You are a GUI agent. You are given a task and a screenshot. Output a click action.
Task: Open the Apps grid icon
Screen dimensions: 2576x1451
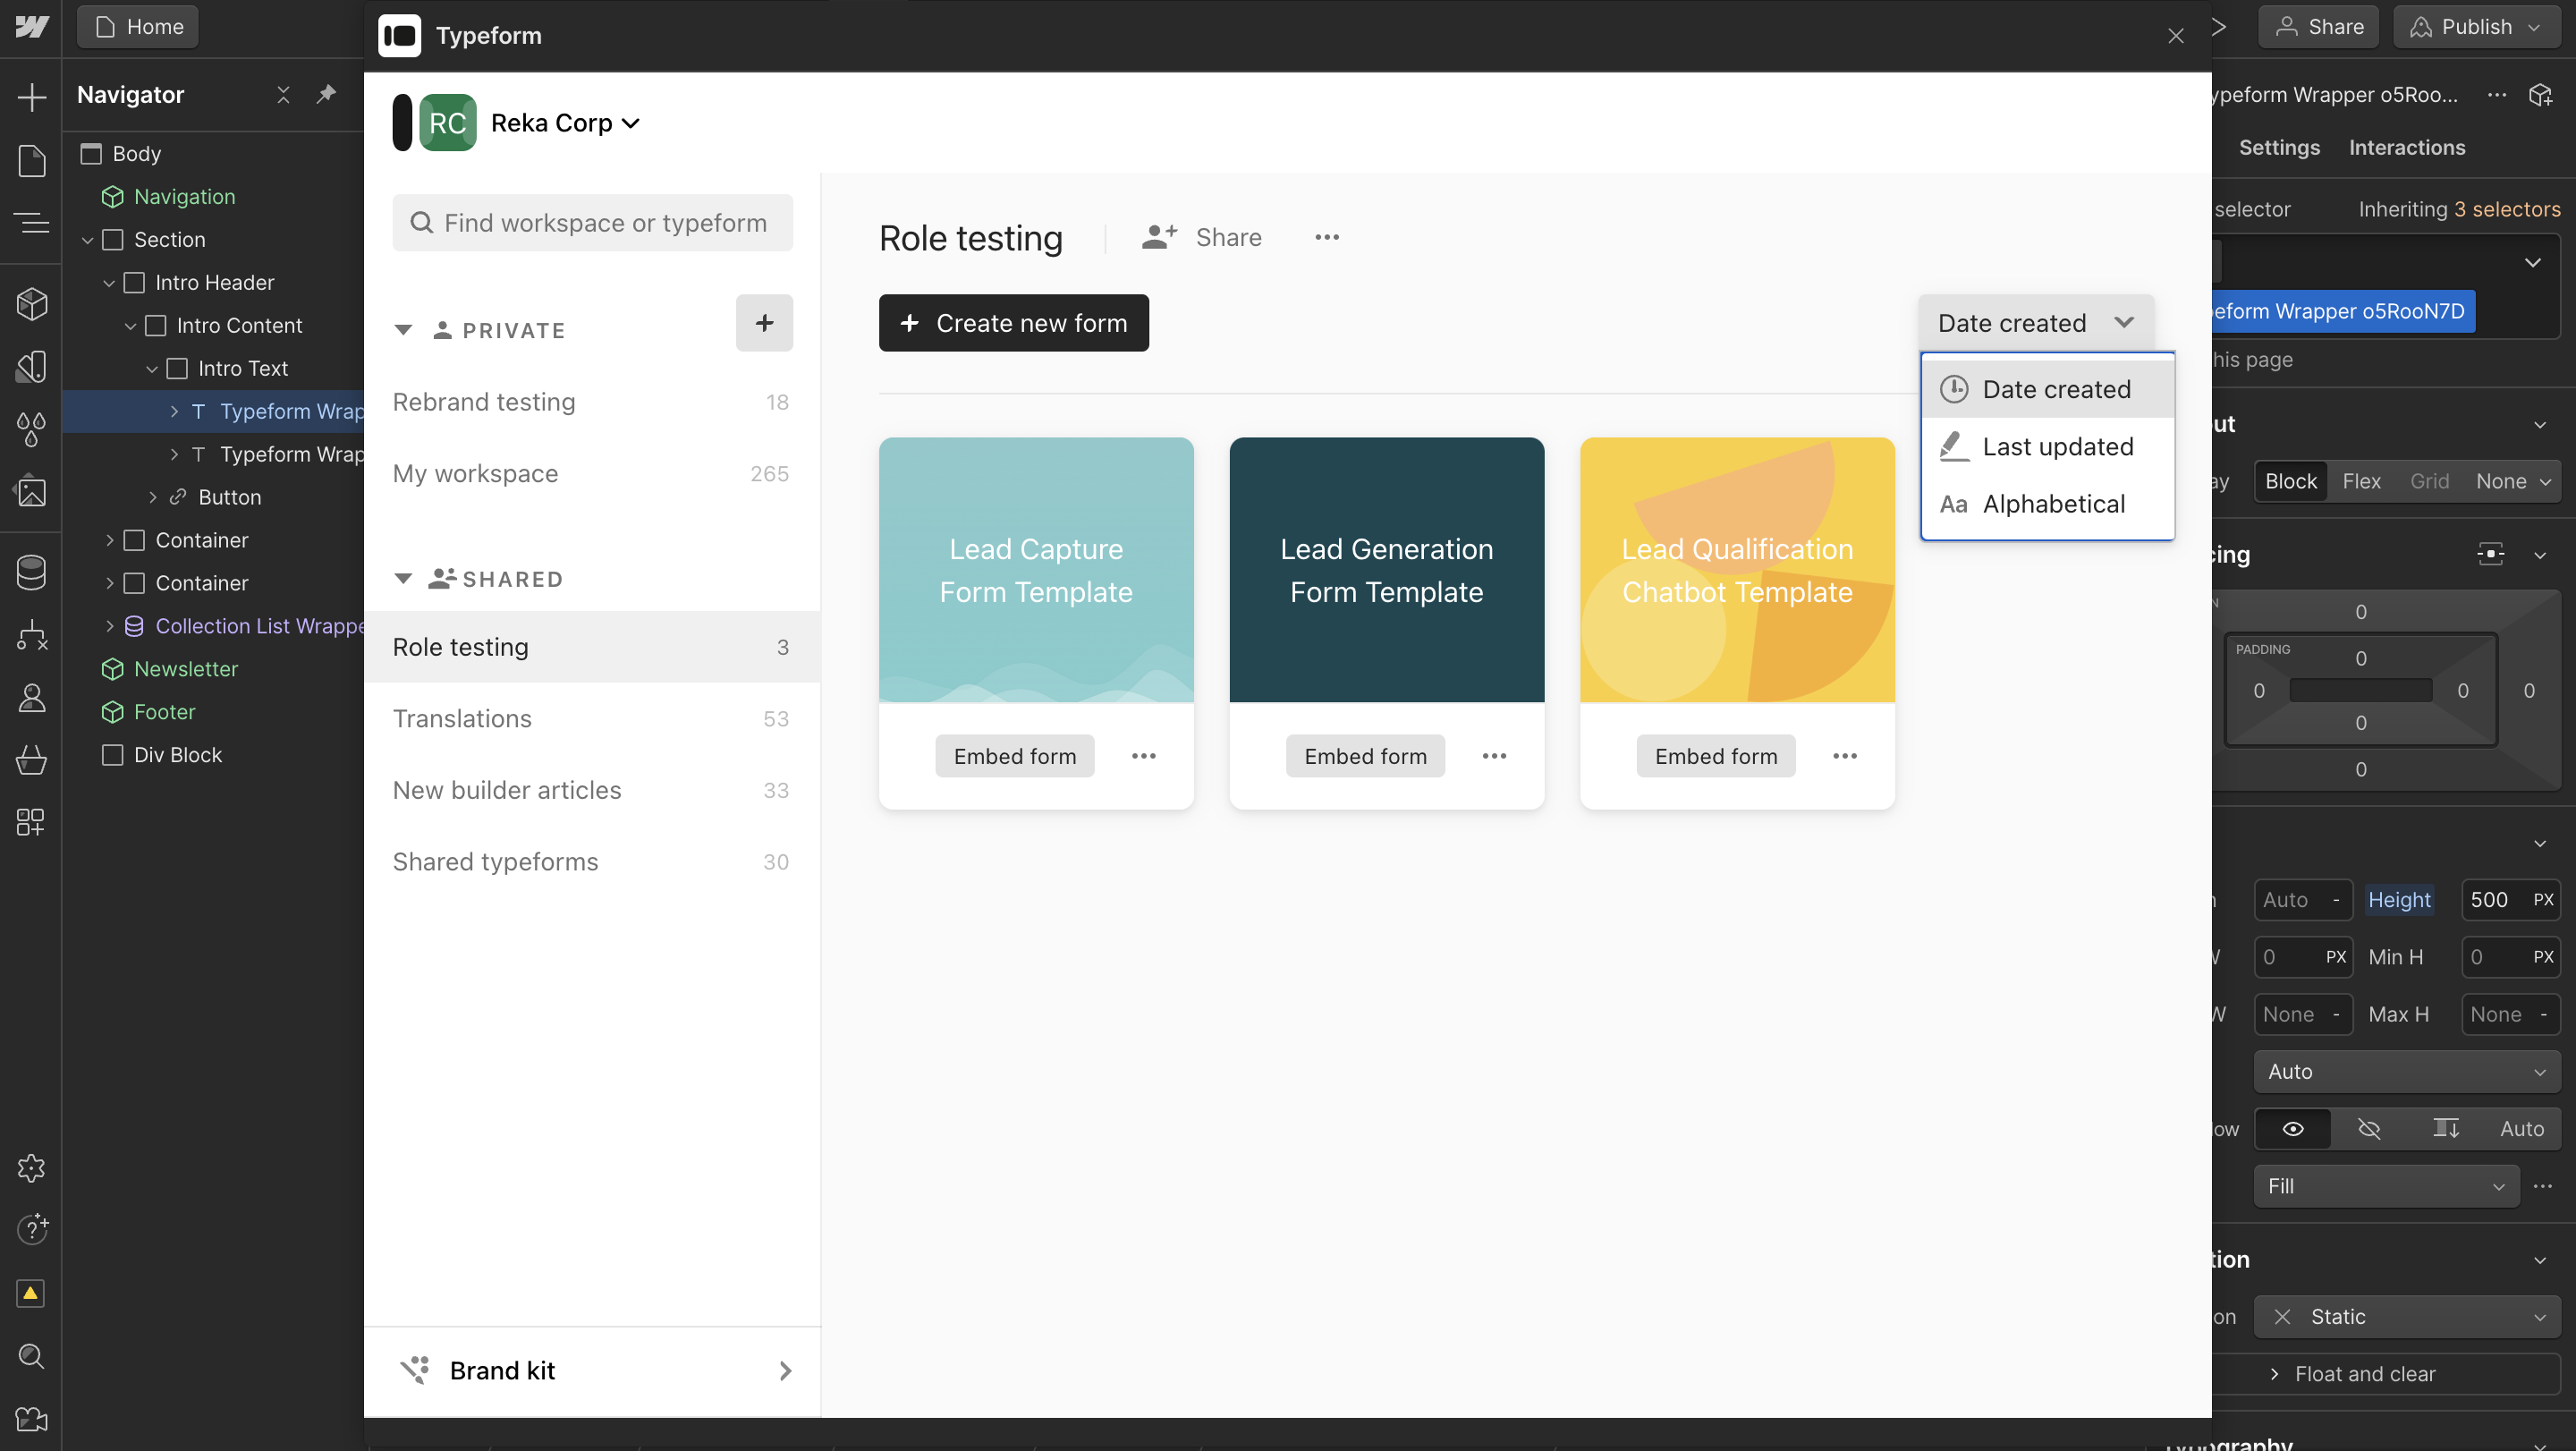[x=31, y=822]
